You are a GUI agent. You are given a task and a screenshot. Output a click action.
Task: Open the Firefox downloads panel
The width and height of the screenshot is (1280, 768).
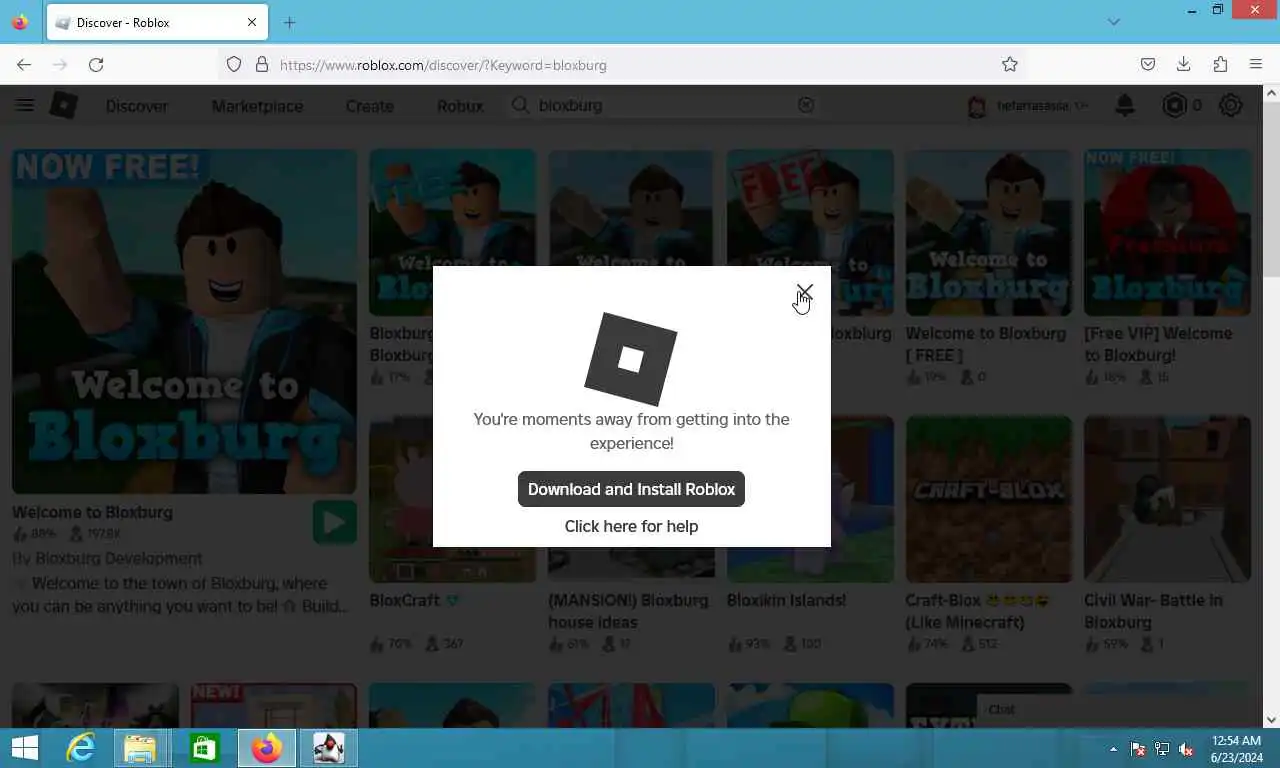click(1183, 65)
